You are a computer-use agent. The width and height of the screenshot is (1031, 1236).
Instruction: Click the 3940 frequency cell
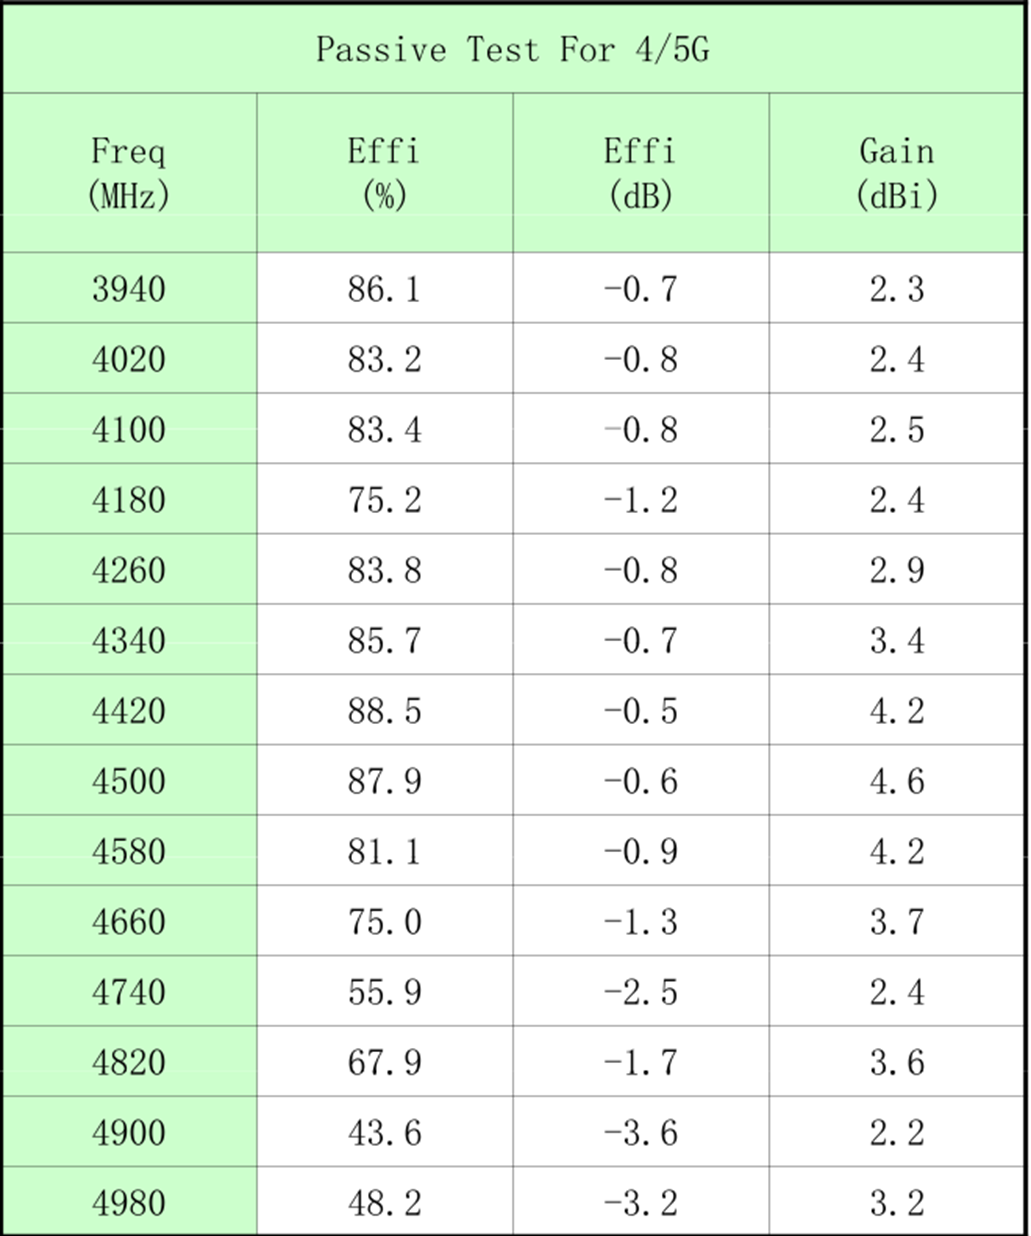point(129,289)
